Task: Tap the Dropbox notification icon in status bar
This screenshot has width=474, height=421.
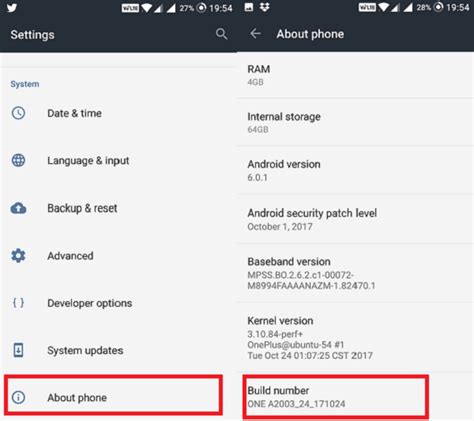Action: (265, 7)
